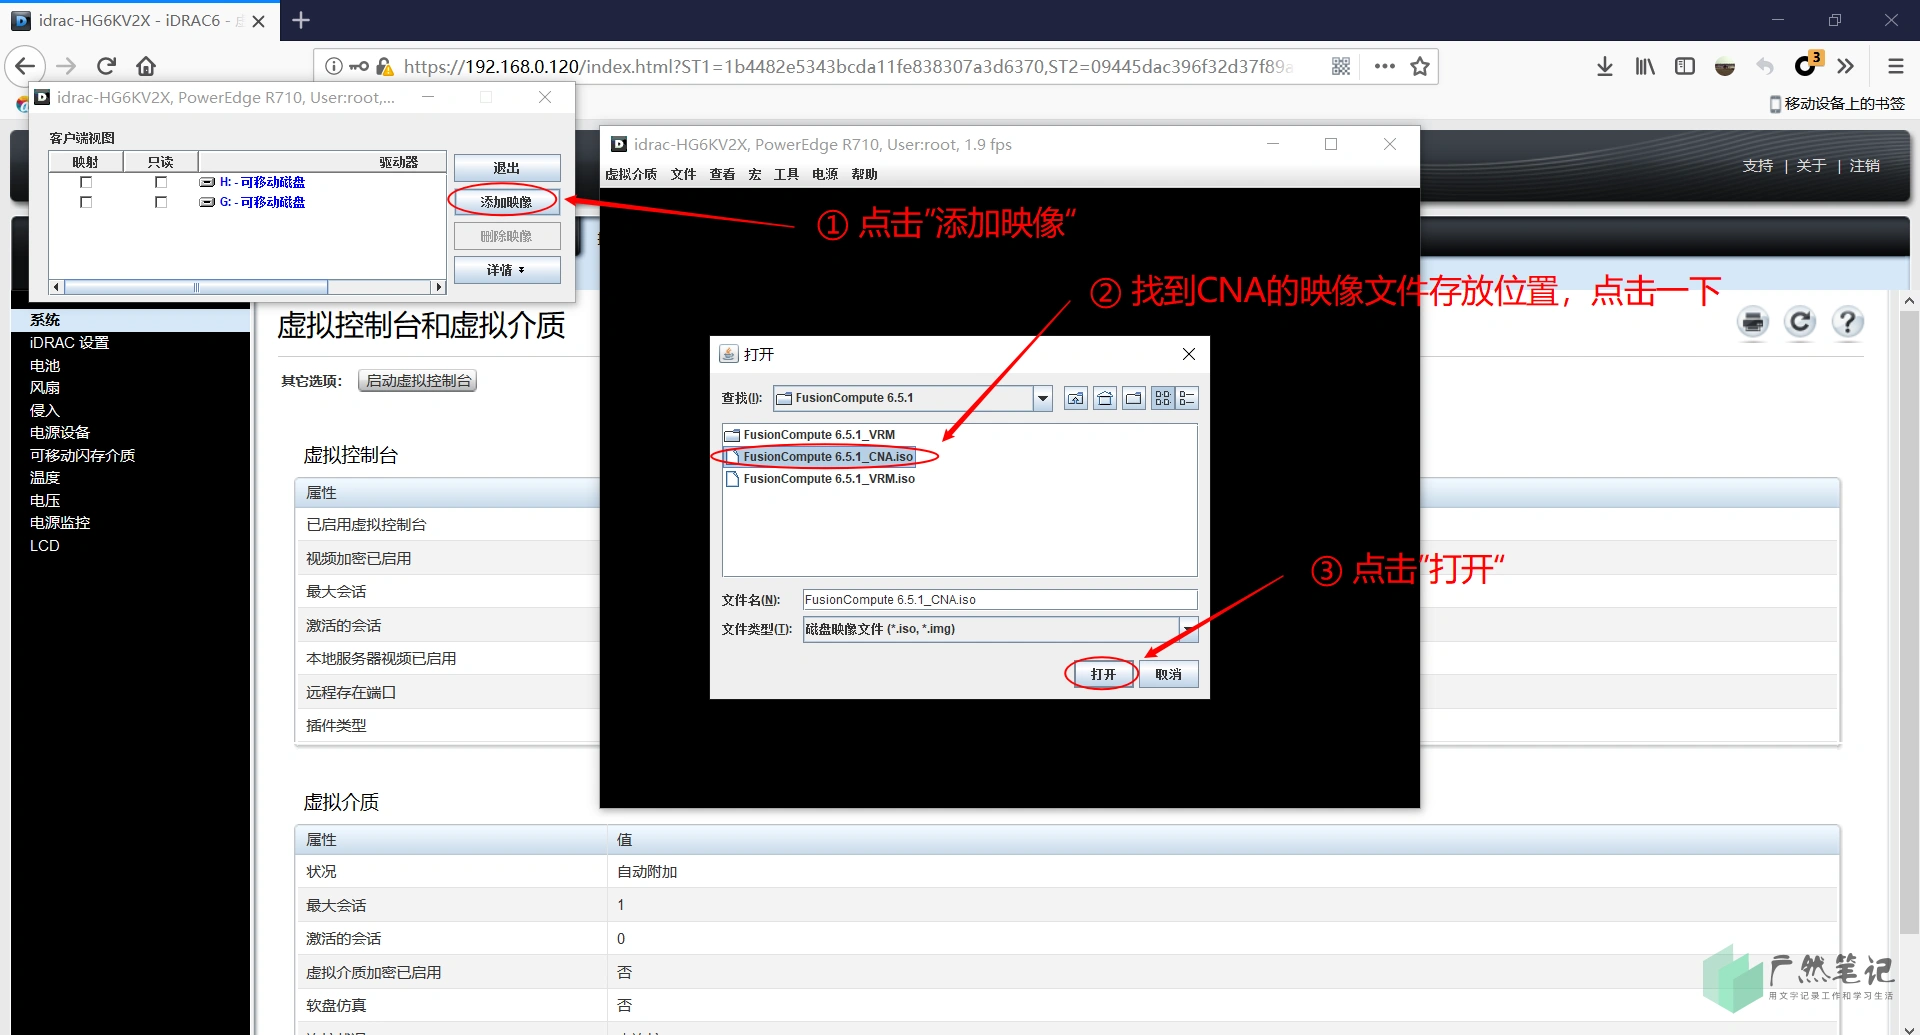Screen dimensions: 1920x1035
Task: Refresh the iDRAC page with round arrow icon
Action: (x=1800, y=322)
